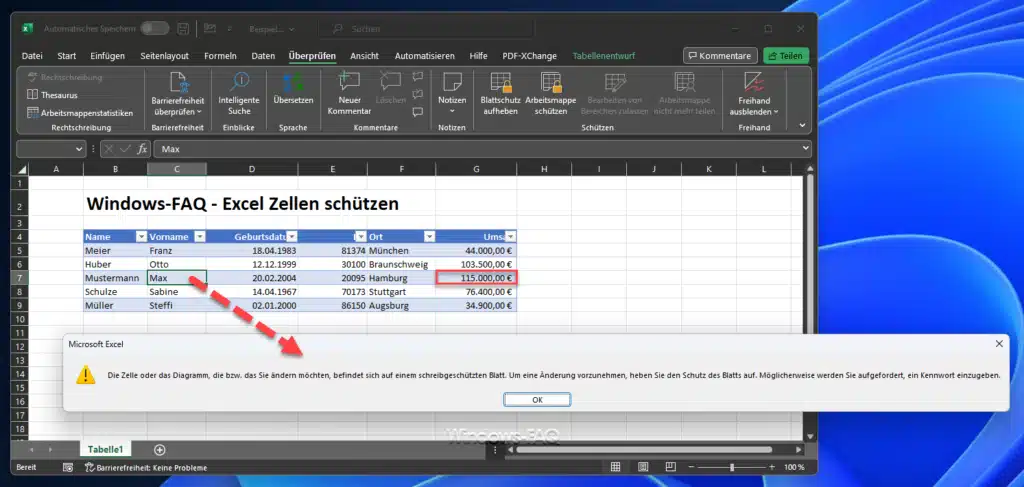Open the Thesaurus tool
Image resolution: width=1024 pixels, height=487 pixels.
coord(52,95)
